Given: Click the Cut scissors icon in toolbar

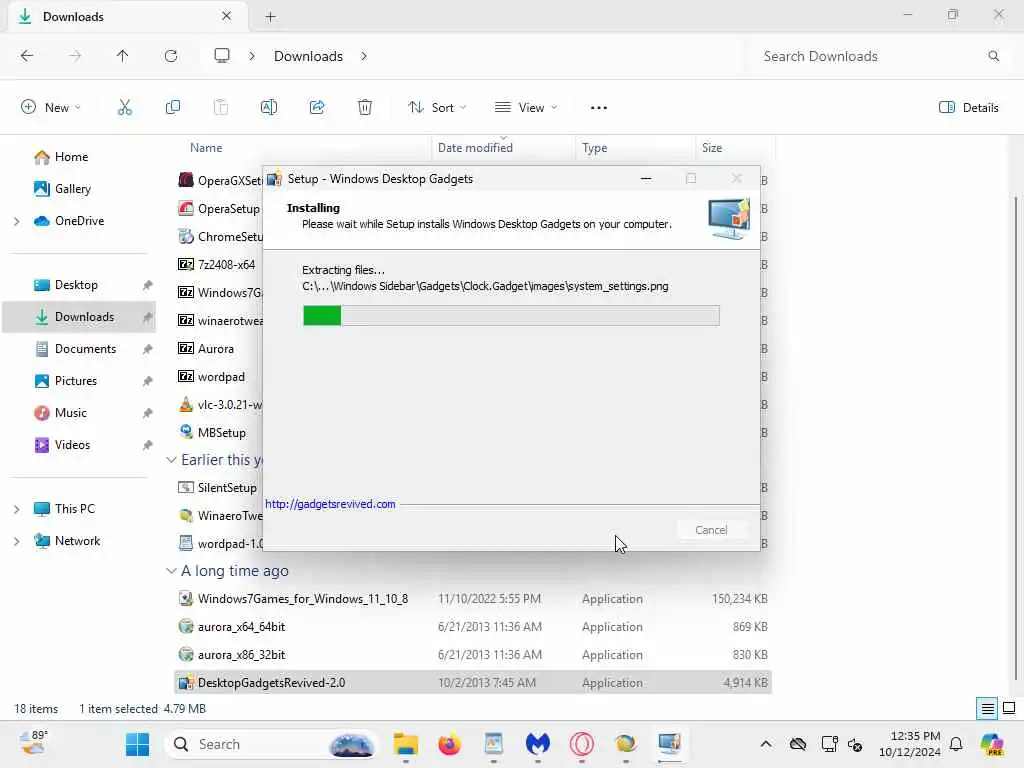Looking at the screenshot, I should [x=124, y=108].
